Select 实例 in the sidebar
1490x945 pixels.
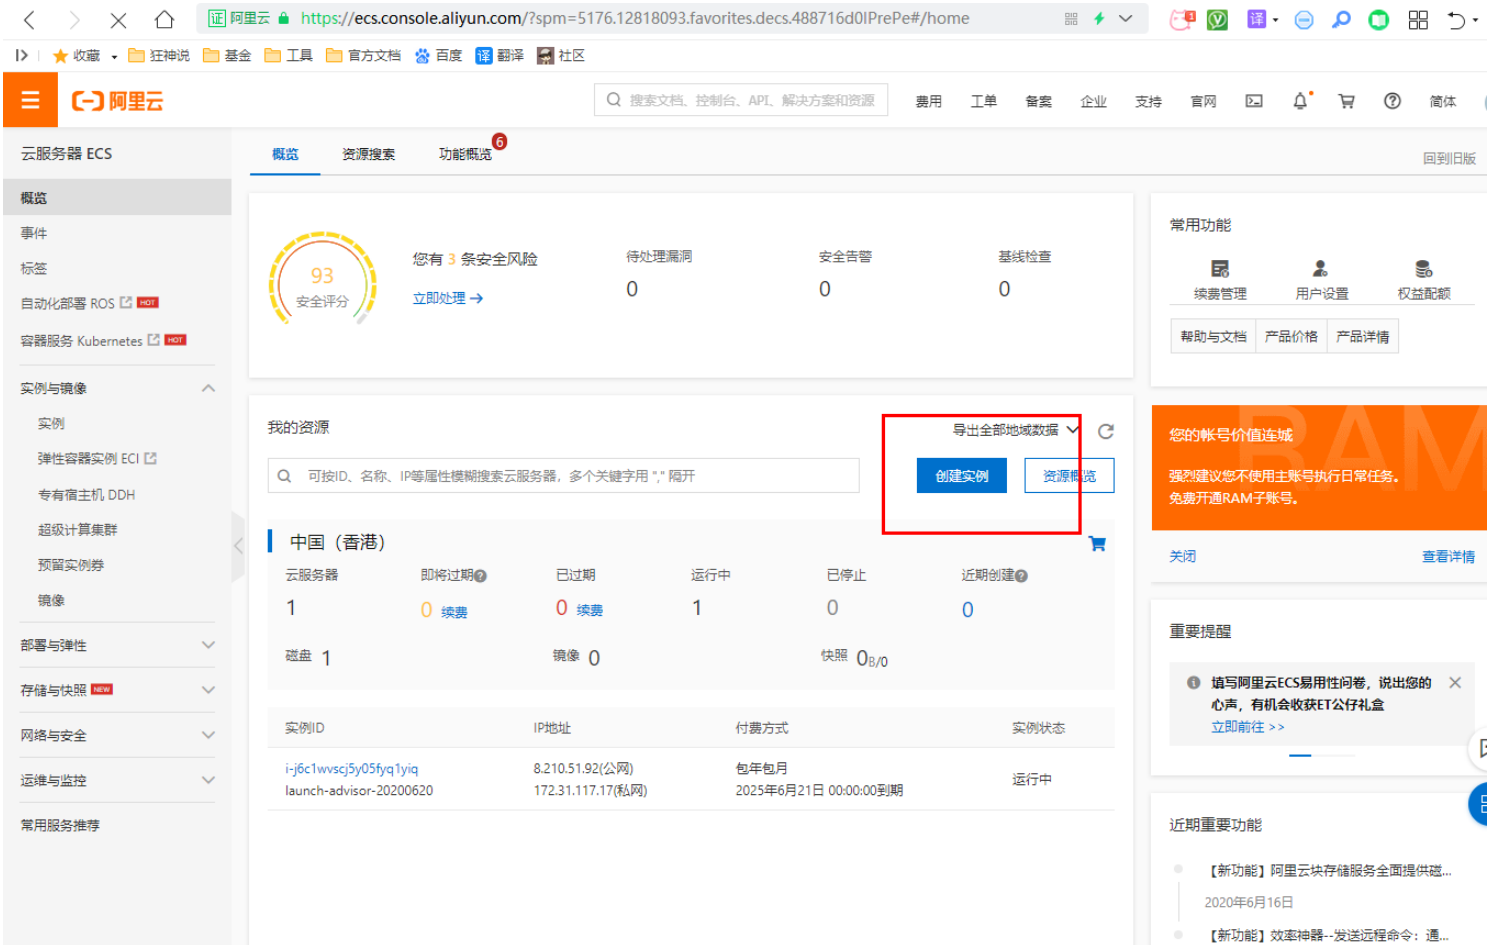(51, 424)
